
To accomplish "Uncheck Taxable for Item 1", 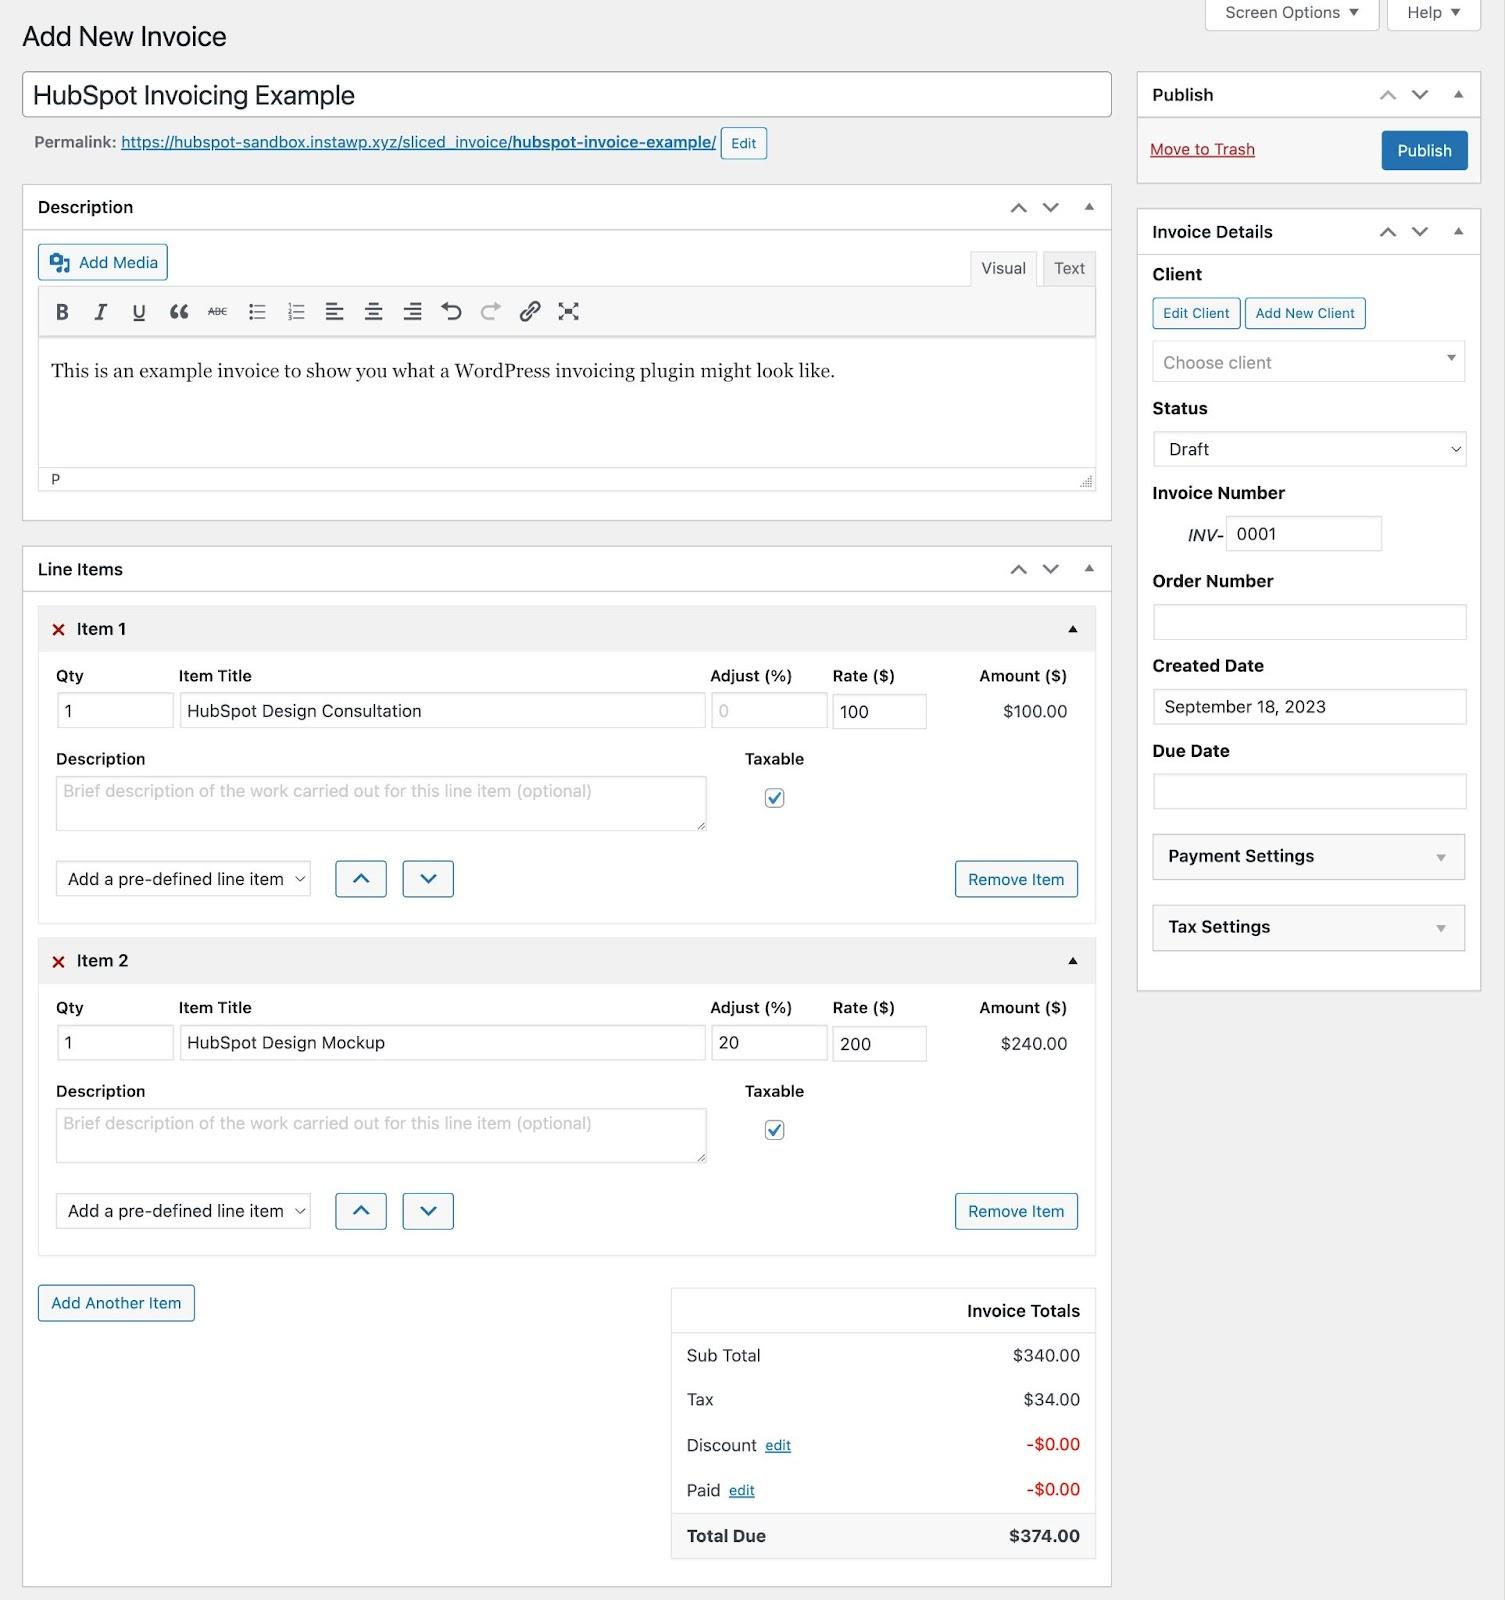I will click(774, 798).
